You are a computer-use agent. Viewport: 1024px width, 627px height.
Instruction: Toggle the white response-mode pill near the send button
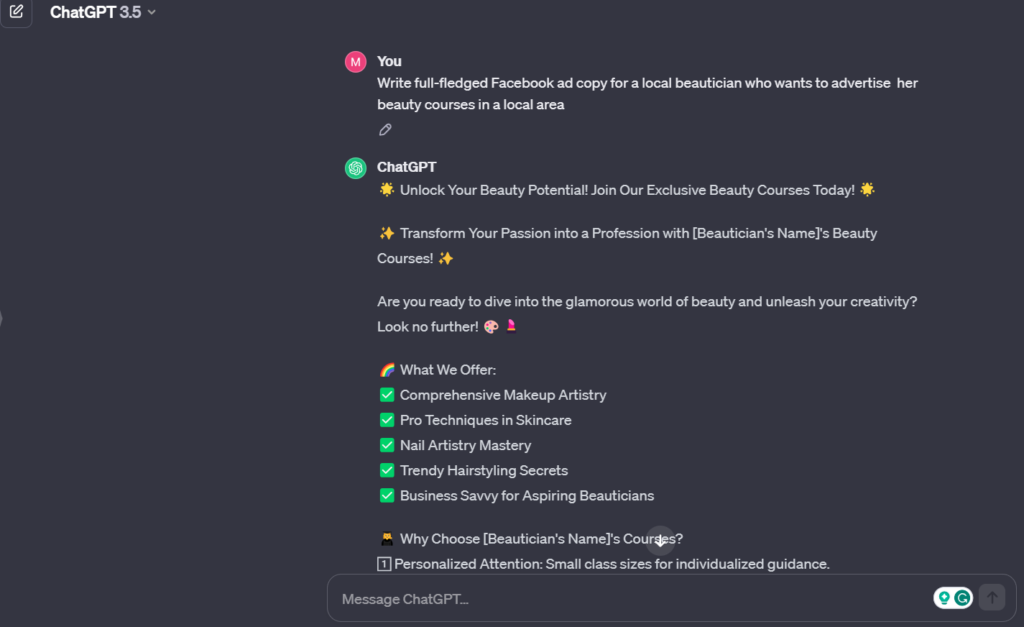pos(953,597)
